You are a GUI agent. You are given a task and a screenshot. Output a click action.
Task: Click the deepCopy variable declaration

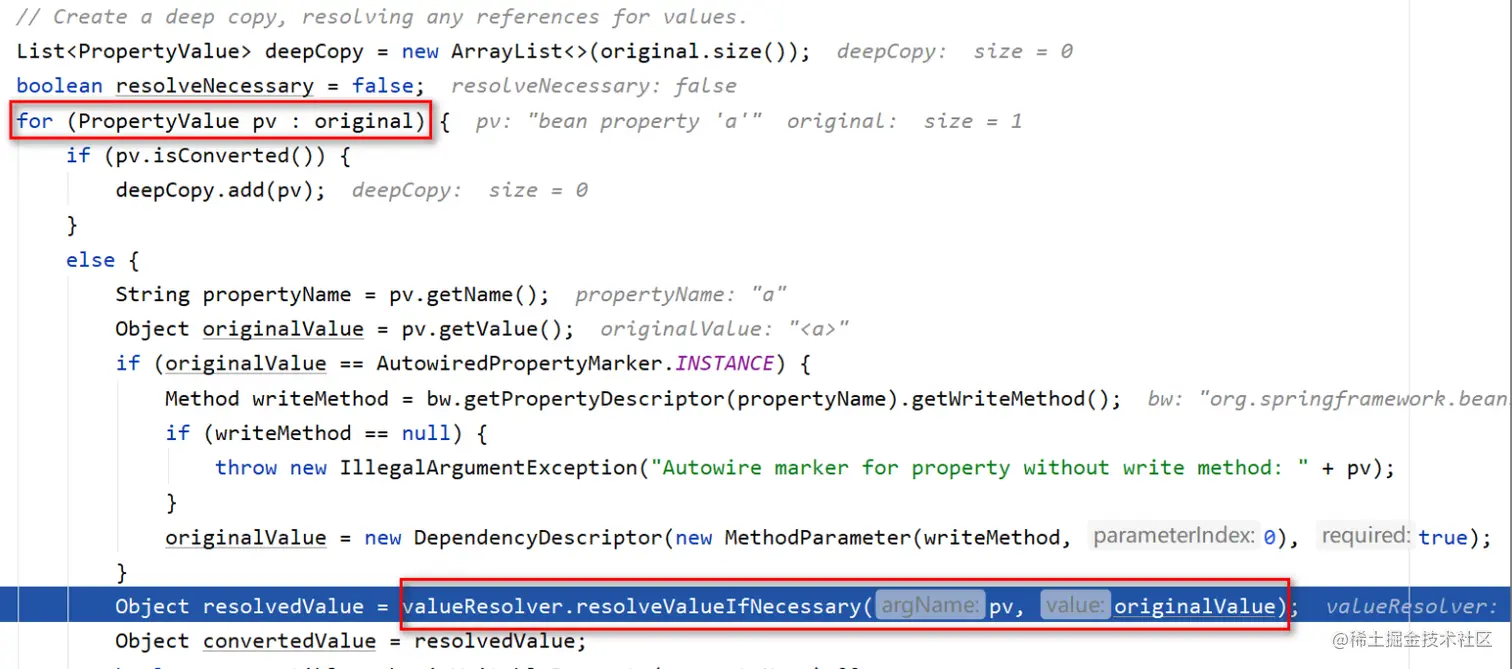coord(329,51)
